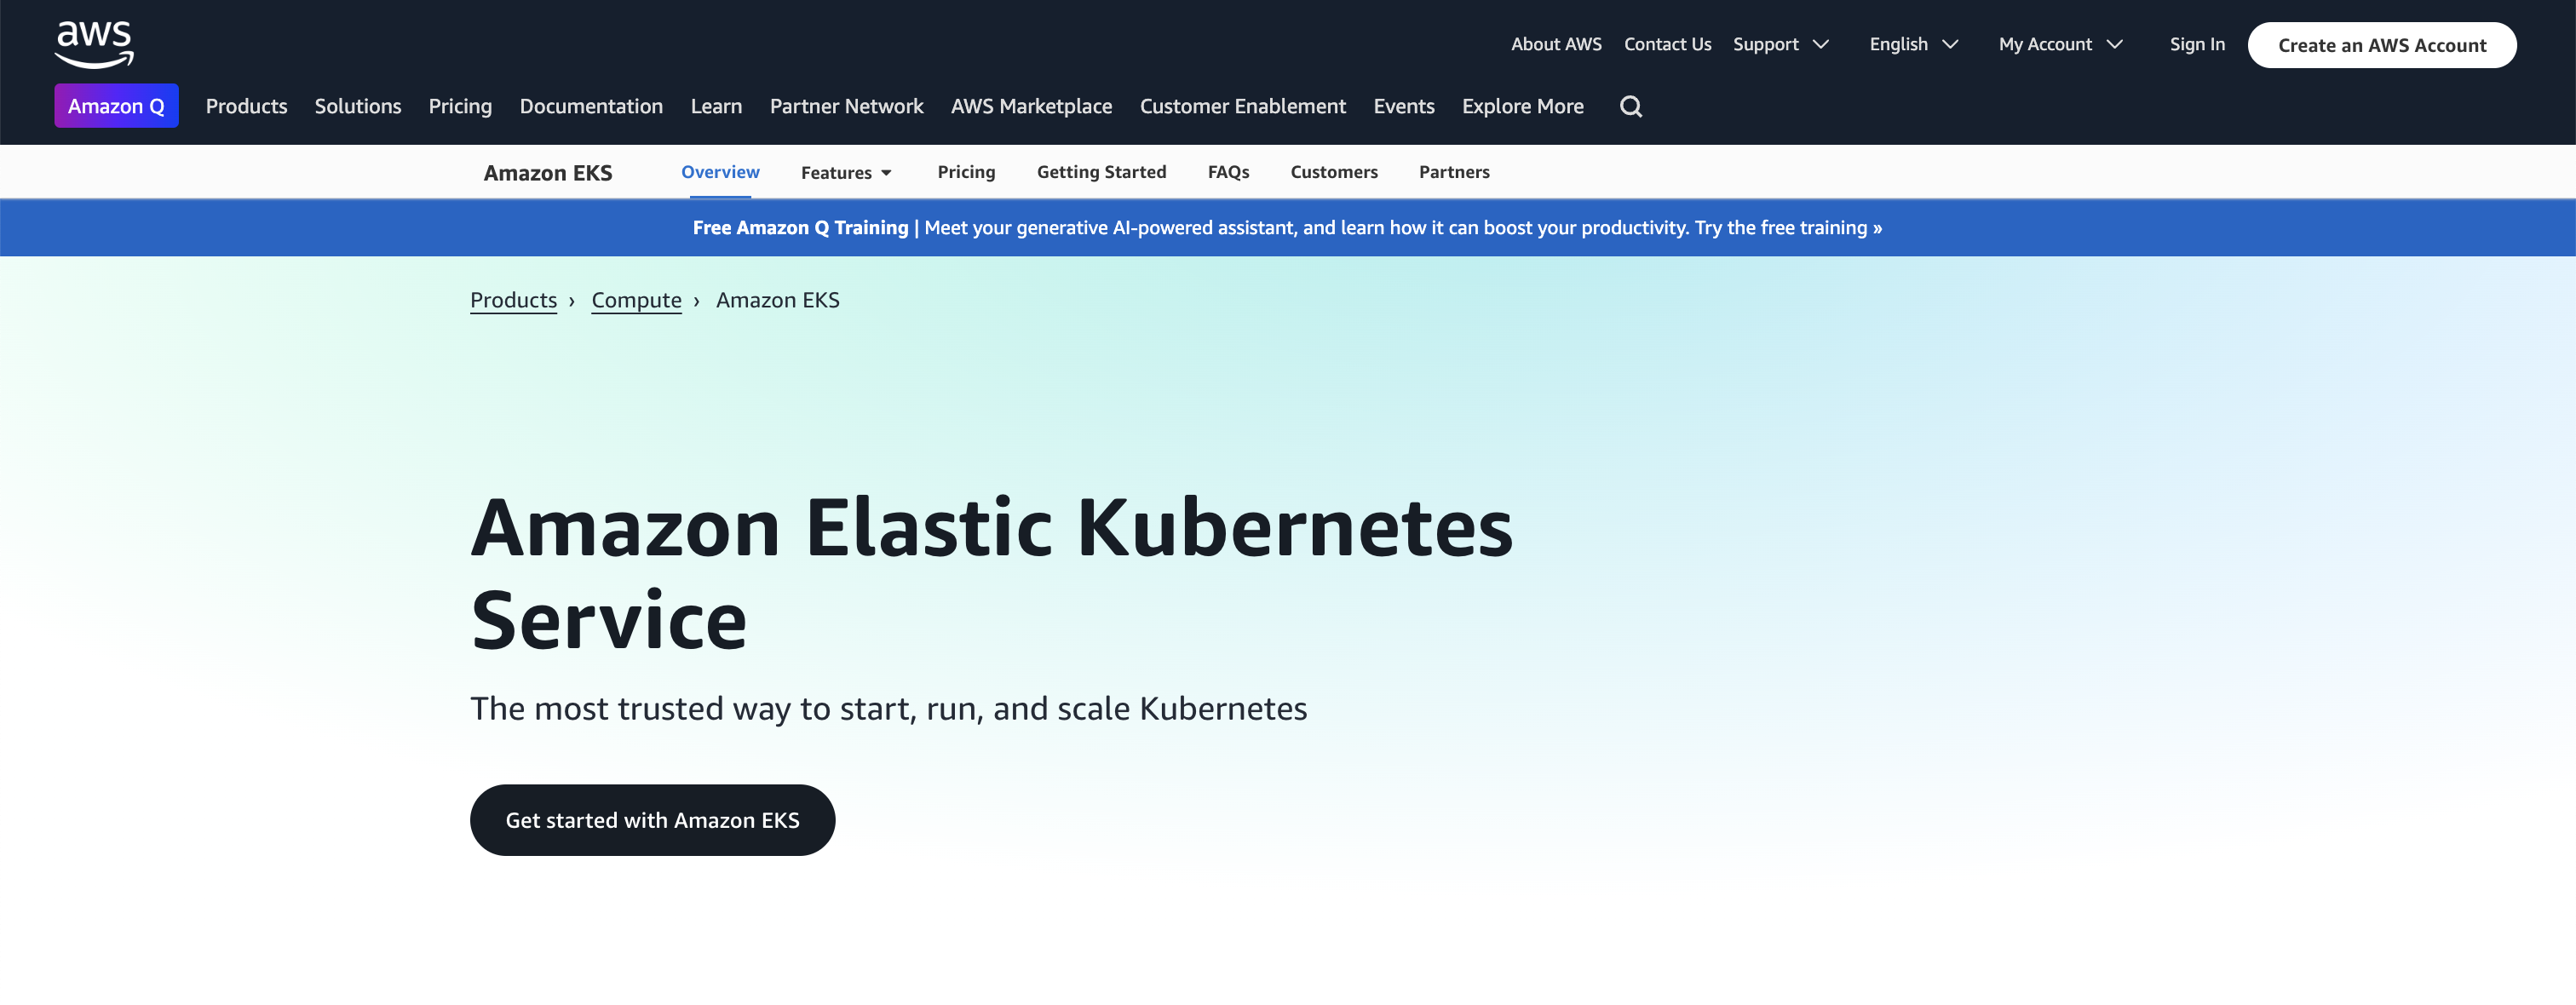Open the Products menu in top navigation
Screen dimensions: 2576x1005
pos(246,106)
